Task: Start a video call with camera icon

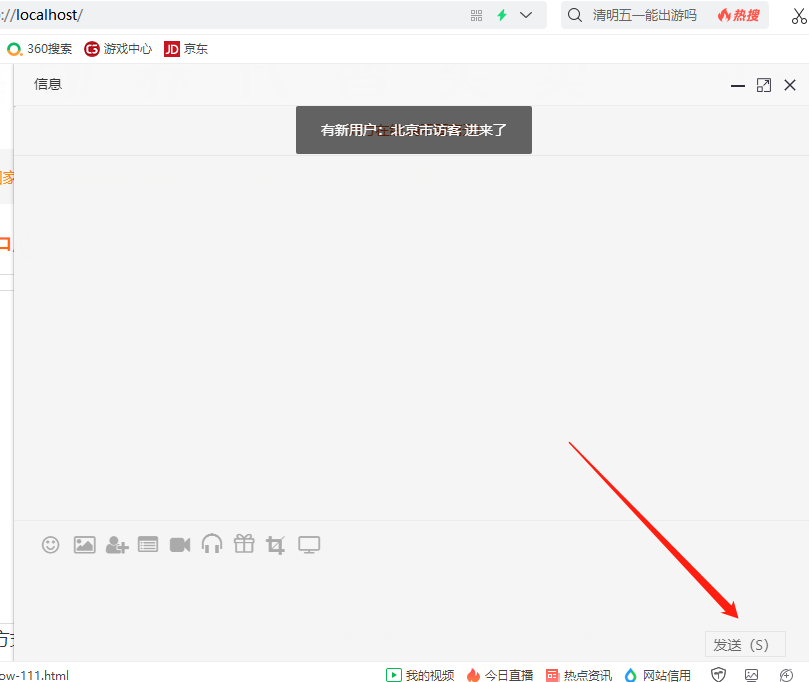Action: coord(180,545)
